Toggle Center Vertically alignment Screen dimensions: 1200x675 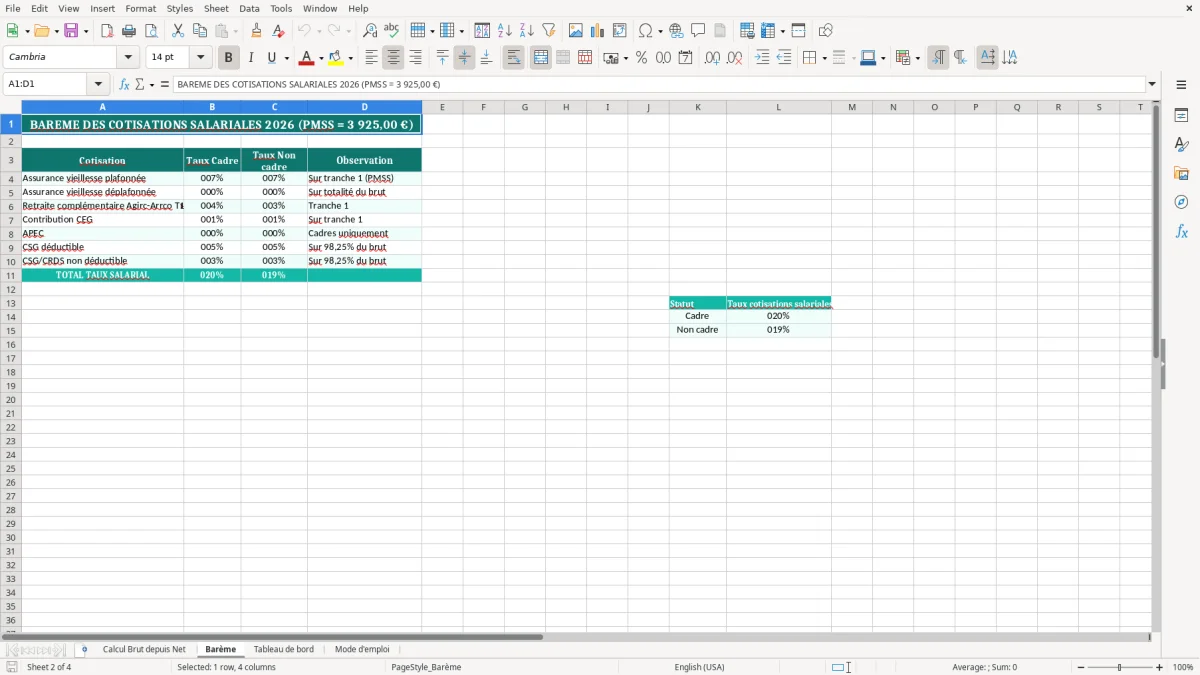click(x=465, y=58)
